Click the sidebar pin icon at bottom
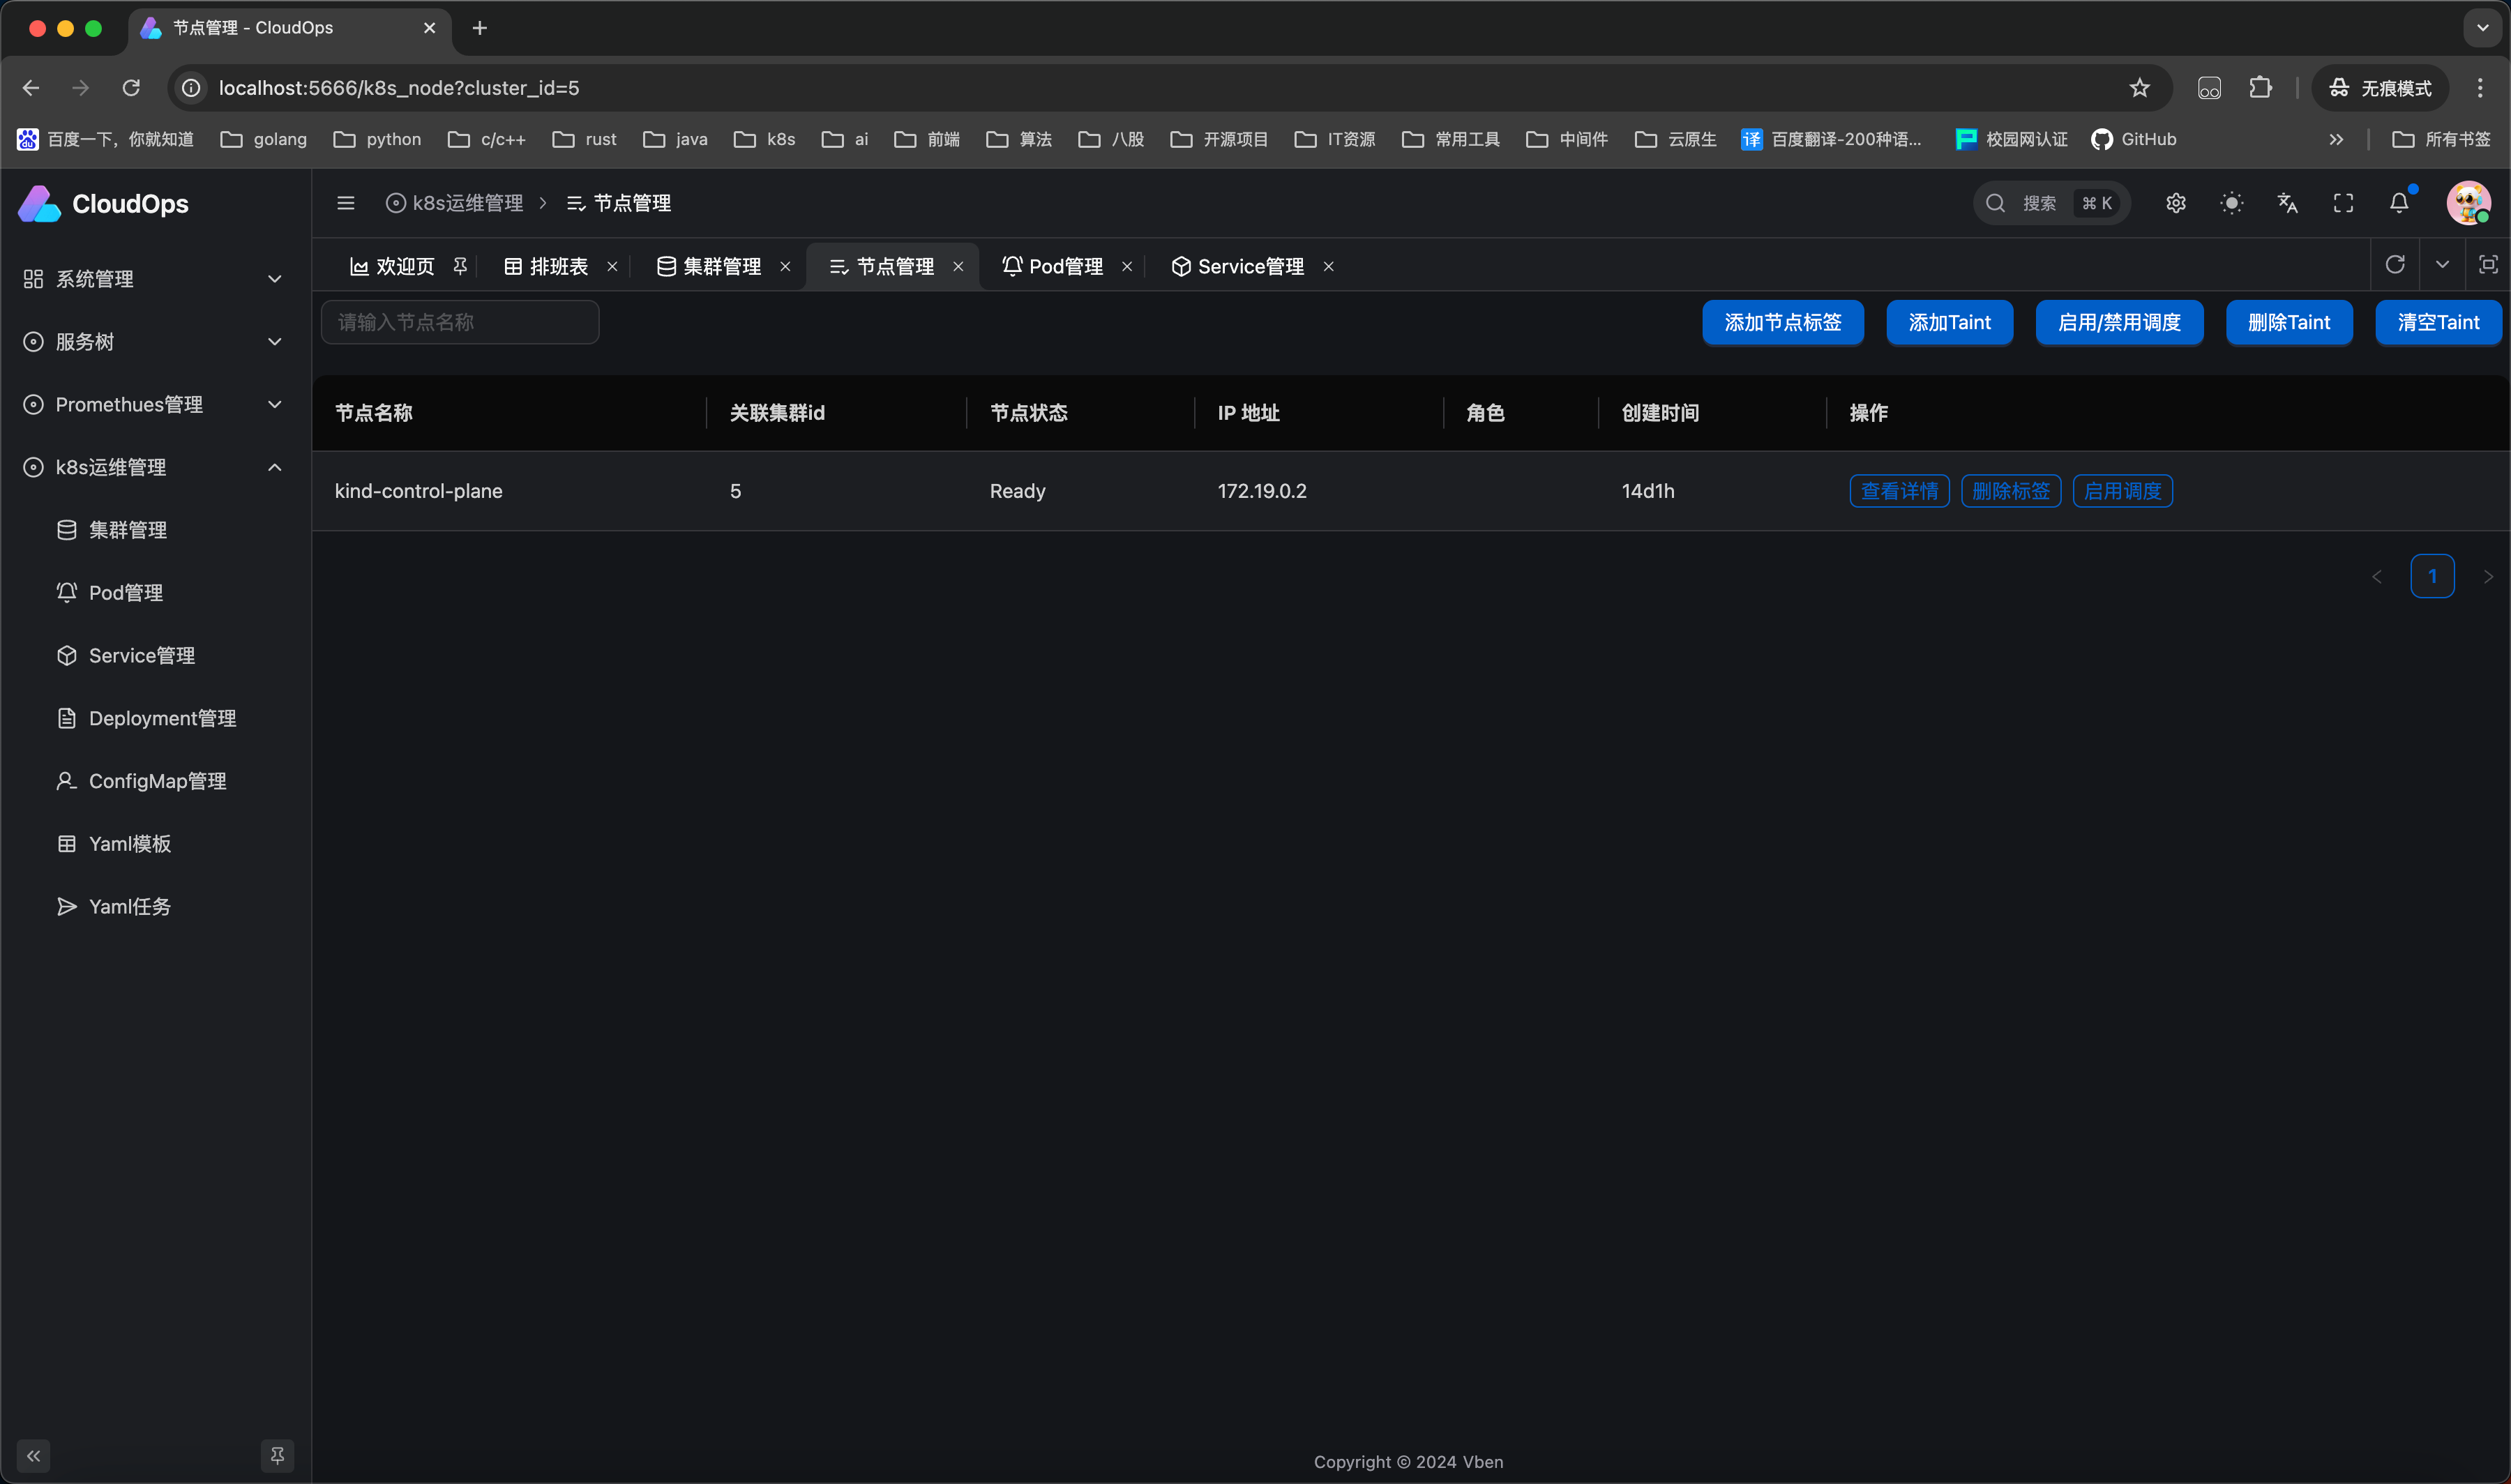This screenshot has height=1484, width=2511. pos(277,1455)
